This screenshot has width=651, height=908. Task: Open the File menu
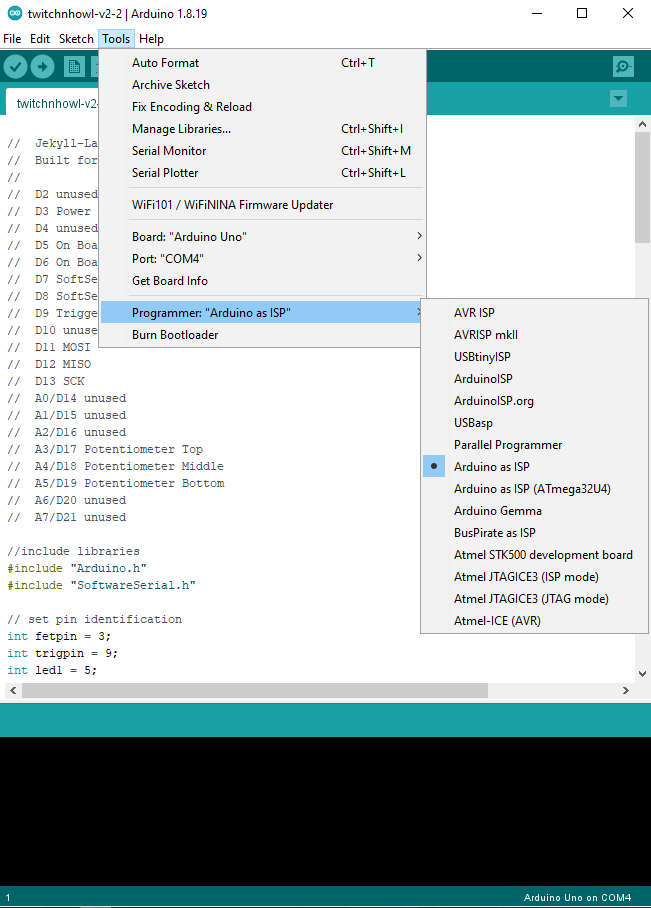point(12,39)
